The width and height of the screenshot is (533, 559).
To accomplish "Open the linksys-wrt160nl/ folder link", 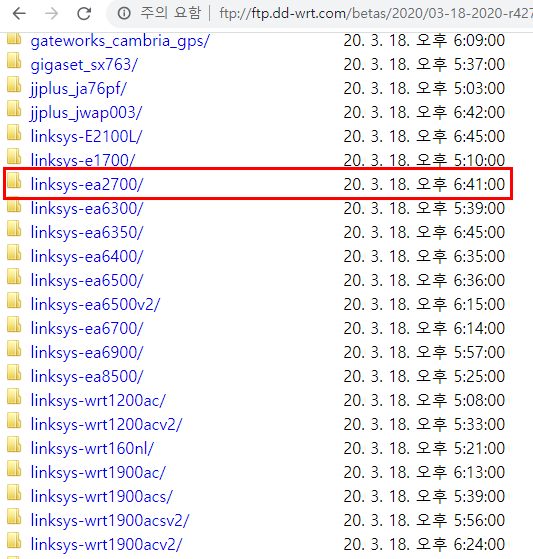I will [x=92, y=449].
